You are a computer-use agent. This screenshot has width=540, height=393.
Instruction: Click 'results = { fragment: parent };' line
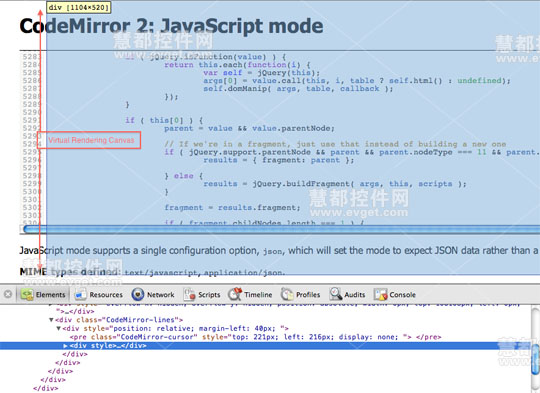click(x=278, y=160)
